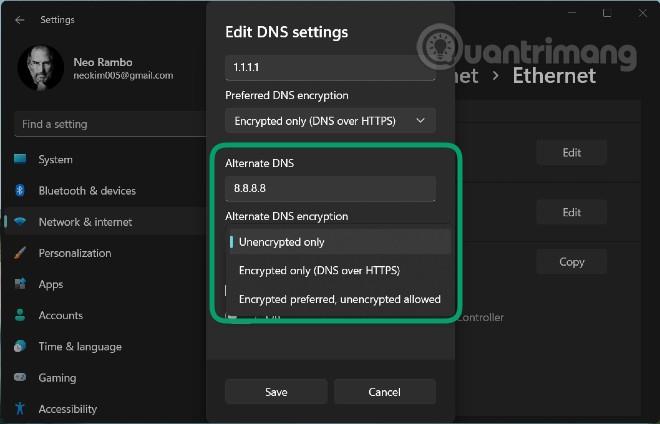
Task: Expand the Preferred DNS encryption dropdown
Action: click(x=330, y=121)
